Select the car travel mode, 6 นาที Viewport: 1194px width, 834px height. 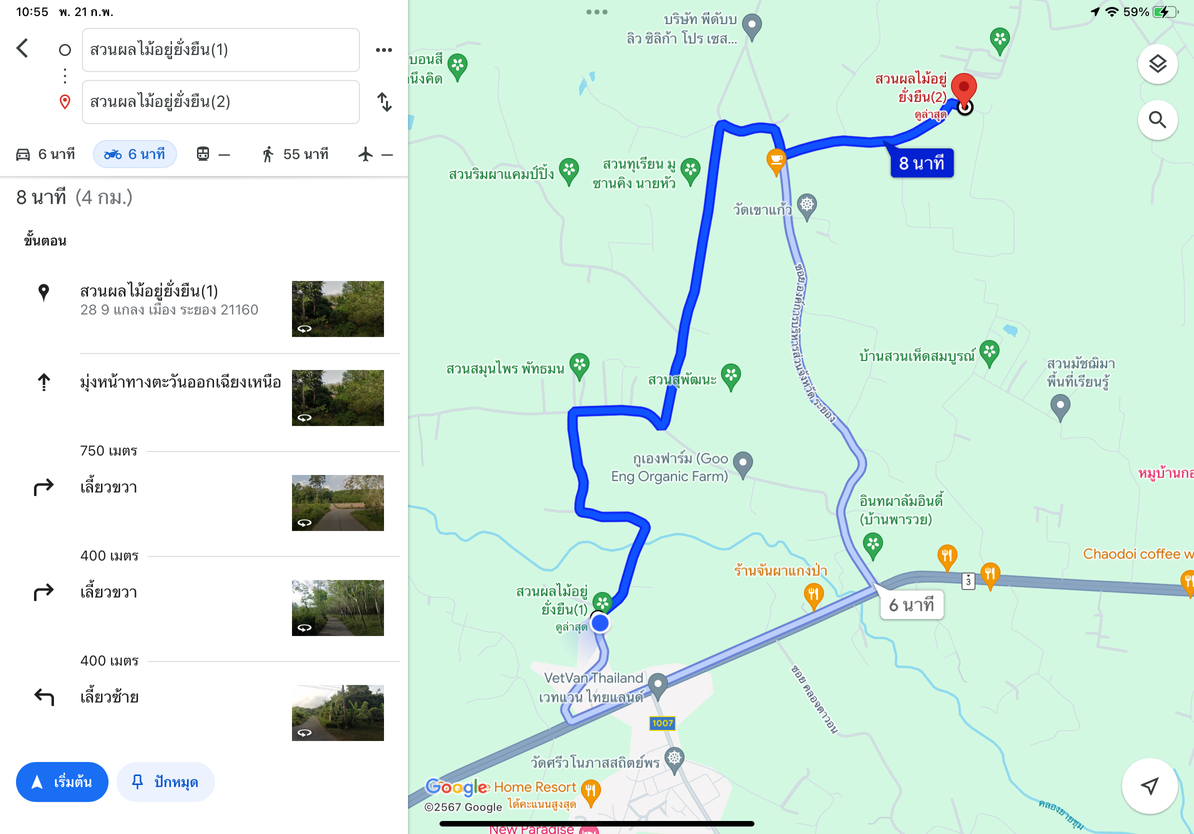[46, 154]
